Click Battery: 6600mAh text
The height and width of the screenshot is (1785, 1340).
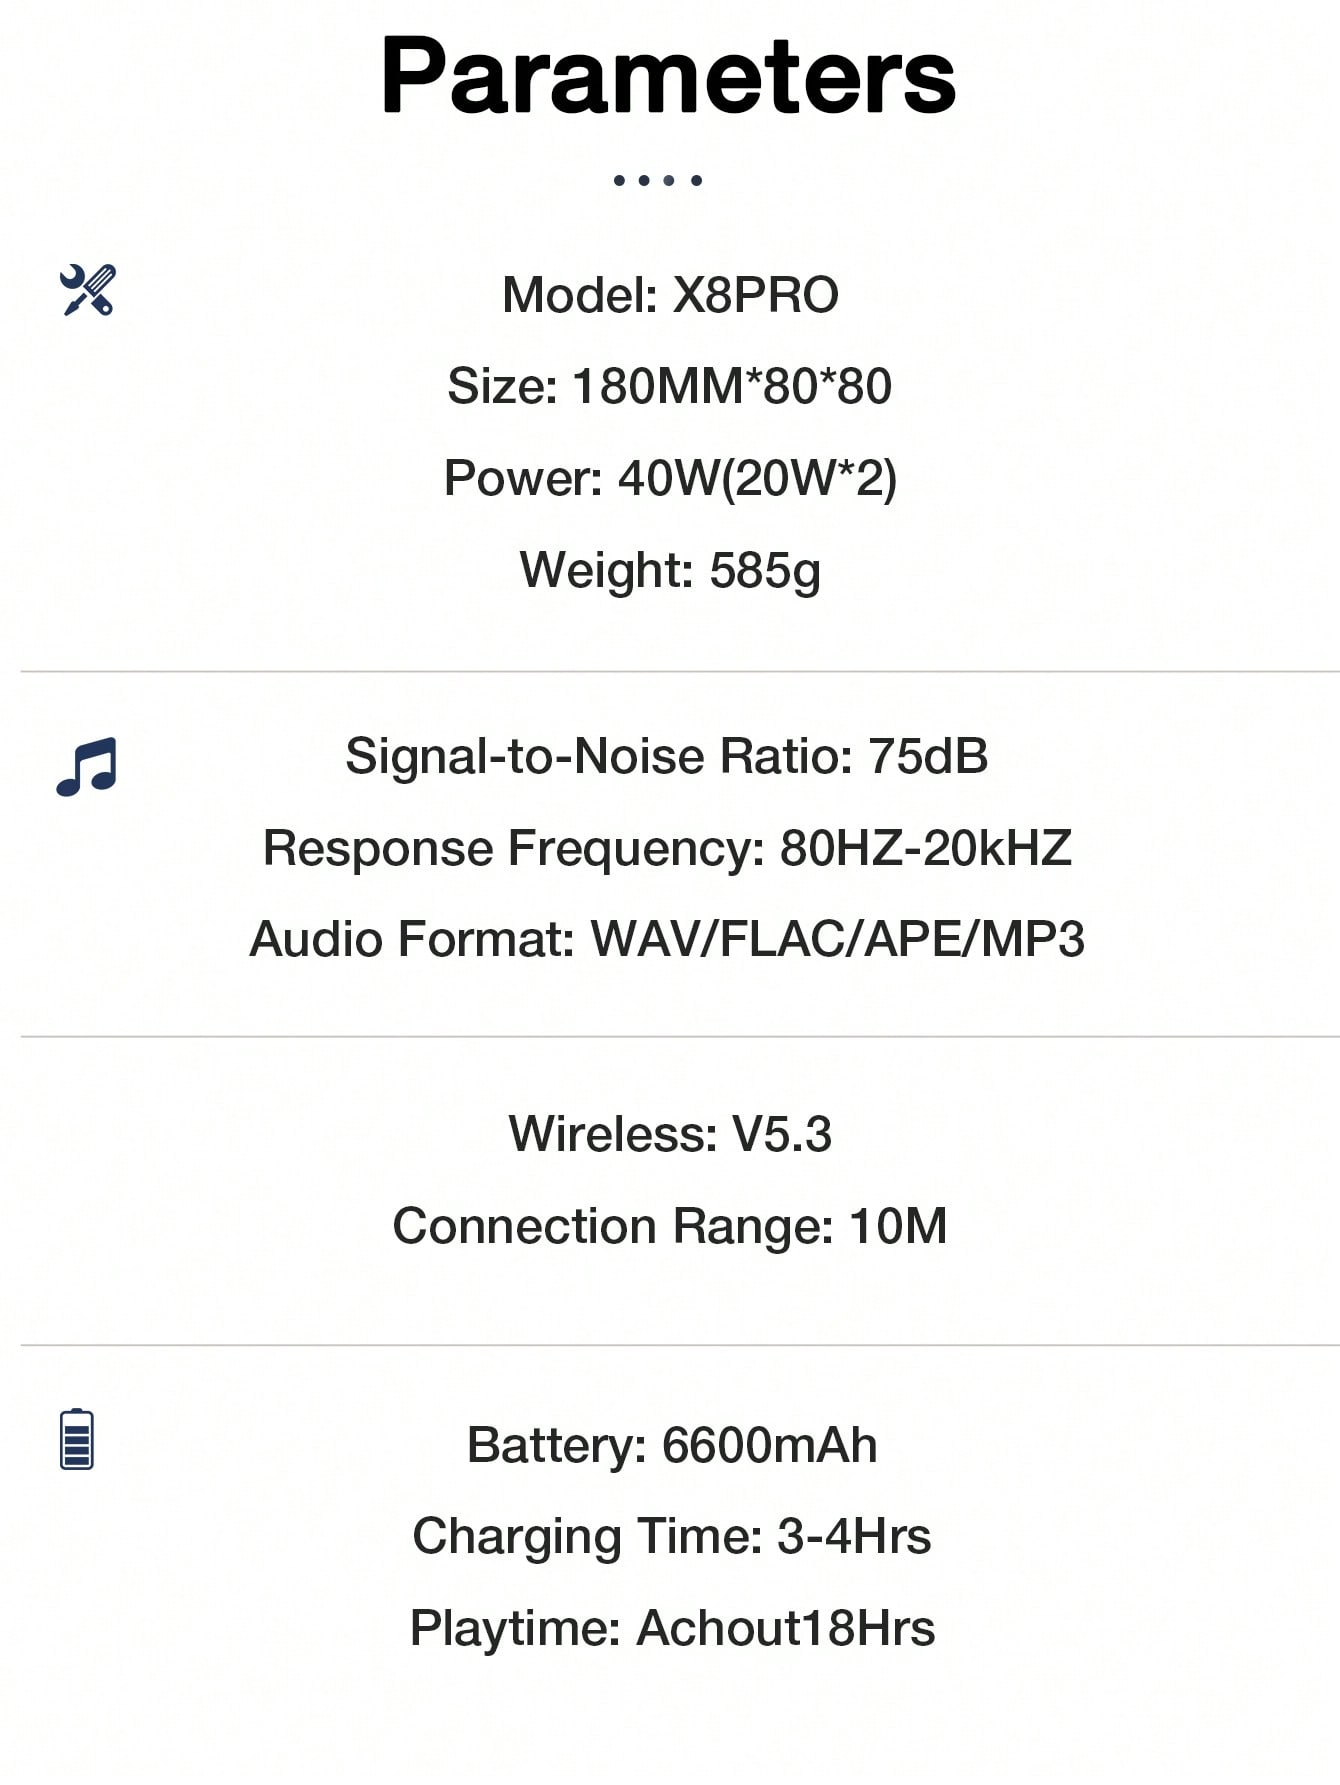[x=672, y=1446]
